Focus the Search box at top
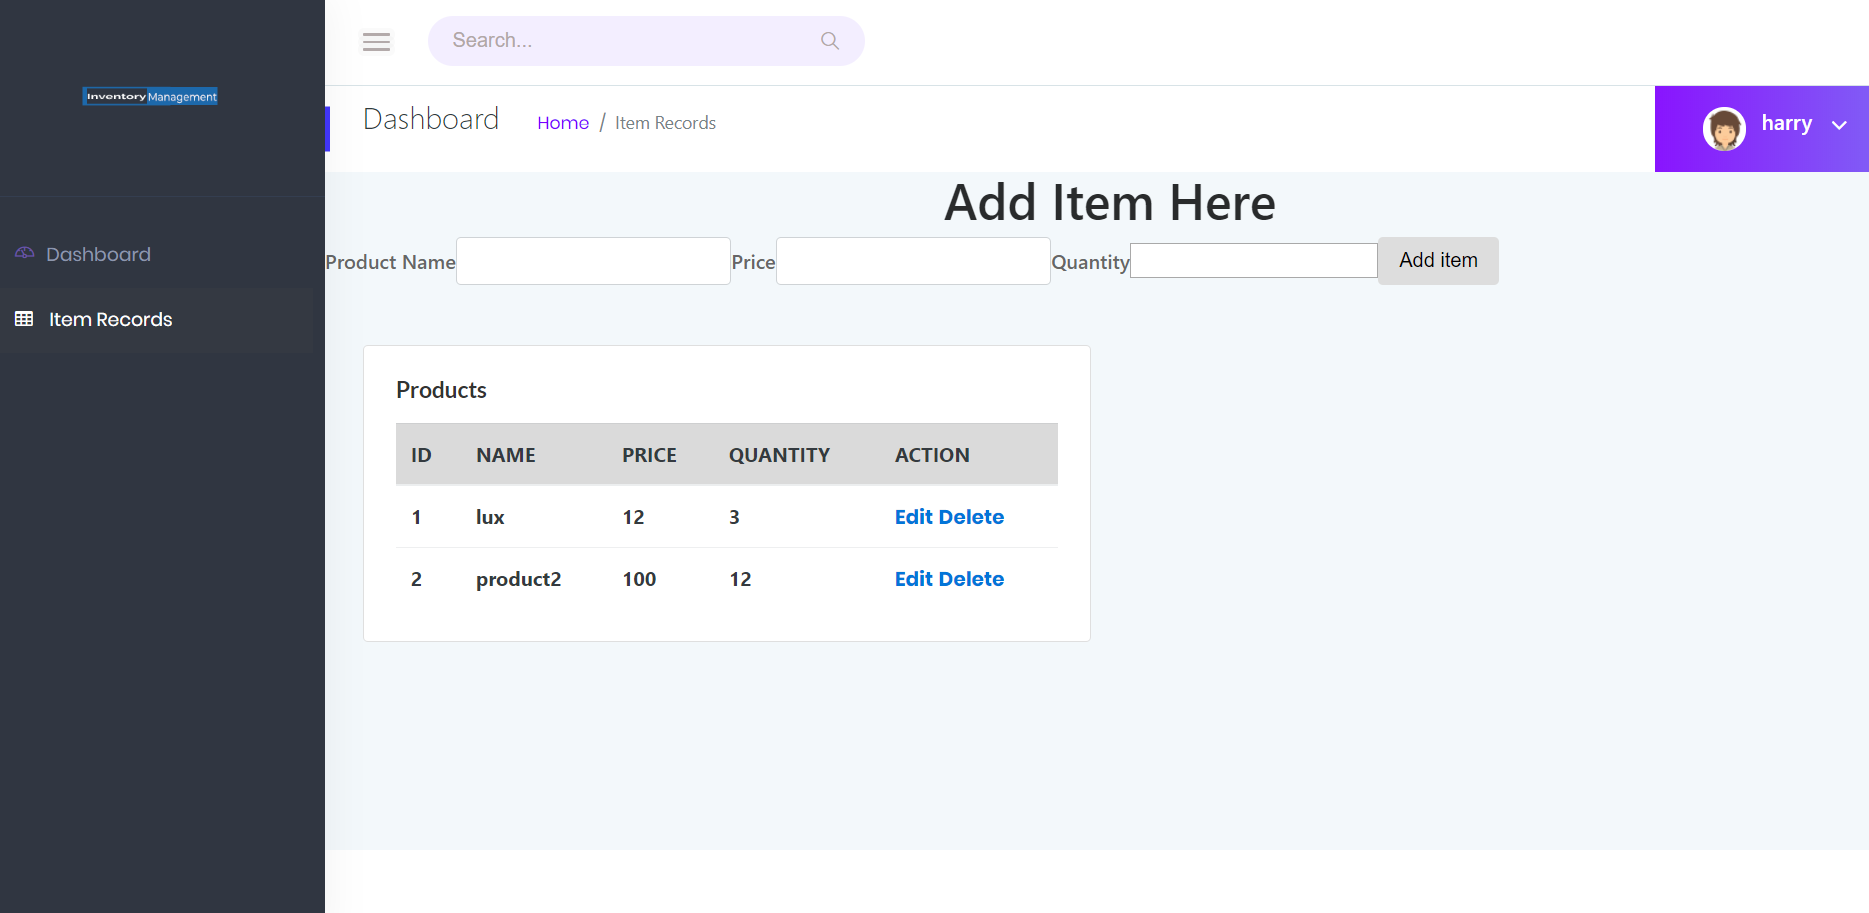The image size is (1869, 913). coord(630,41)
